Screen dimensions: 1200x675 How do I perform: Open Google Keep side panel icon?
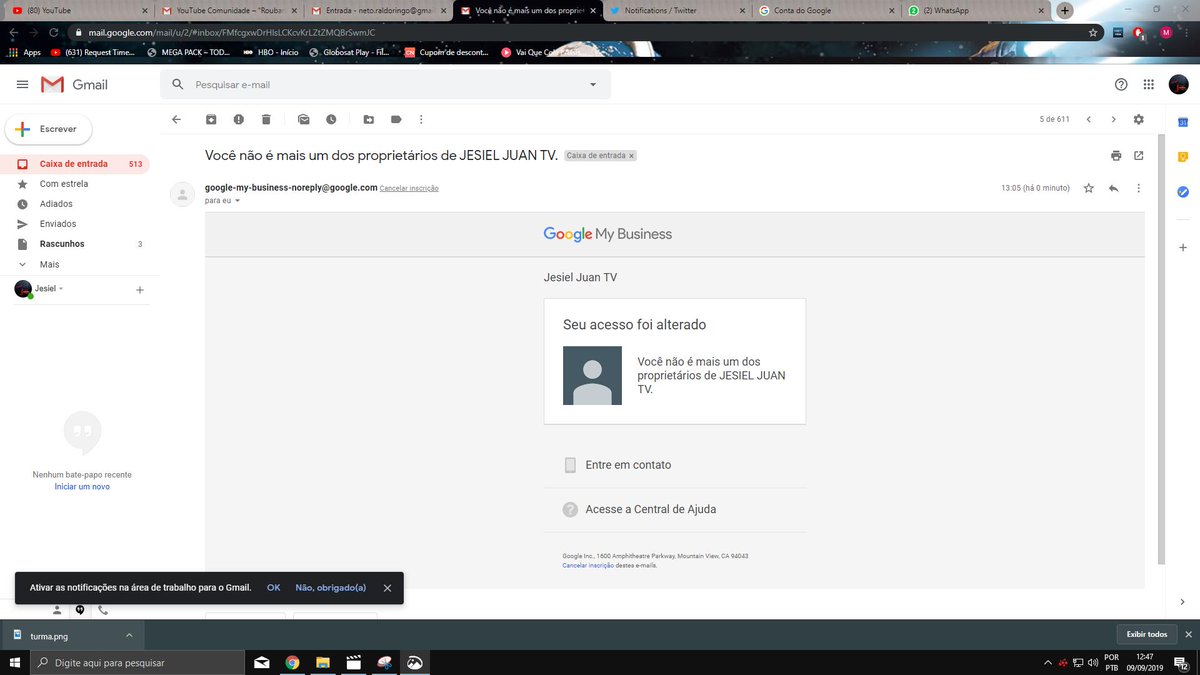pyautogui.click(x=1182, y=157)
